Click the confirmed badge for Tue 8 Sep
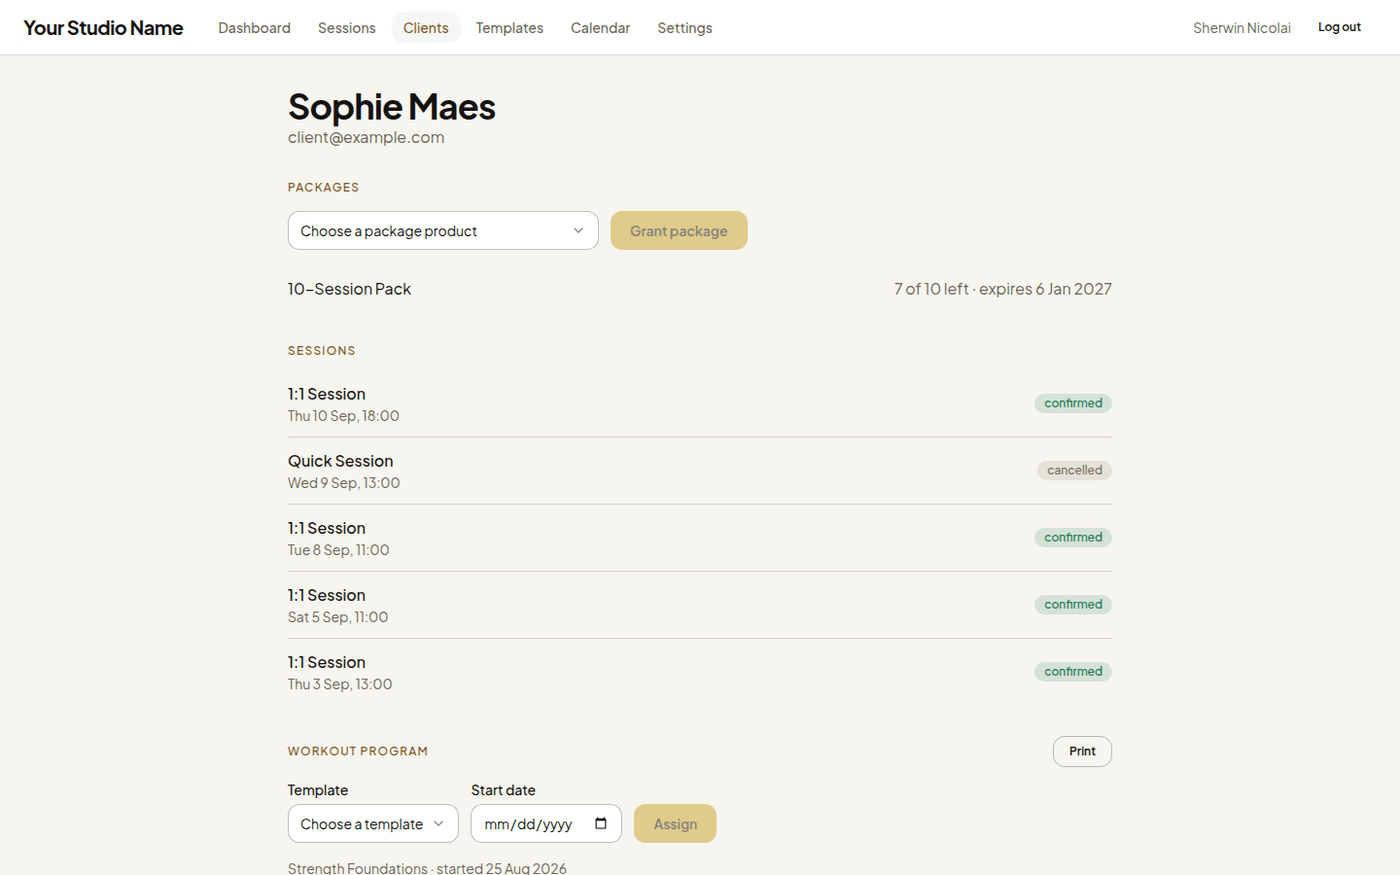1400x875 pixels. tap(1073, 538)
